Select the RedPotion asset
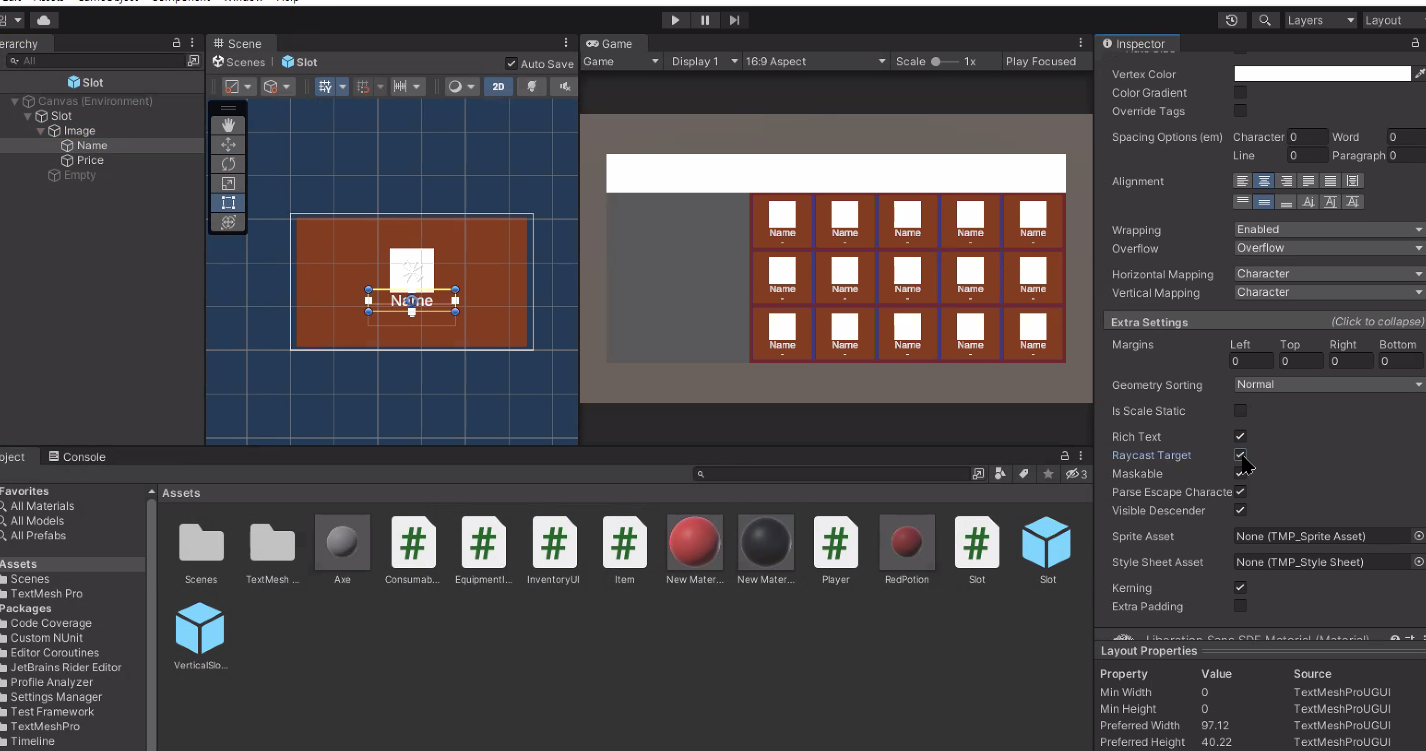The image size is (1426, 751). (907, 550)
